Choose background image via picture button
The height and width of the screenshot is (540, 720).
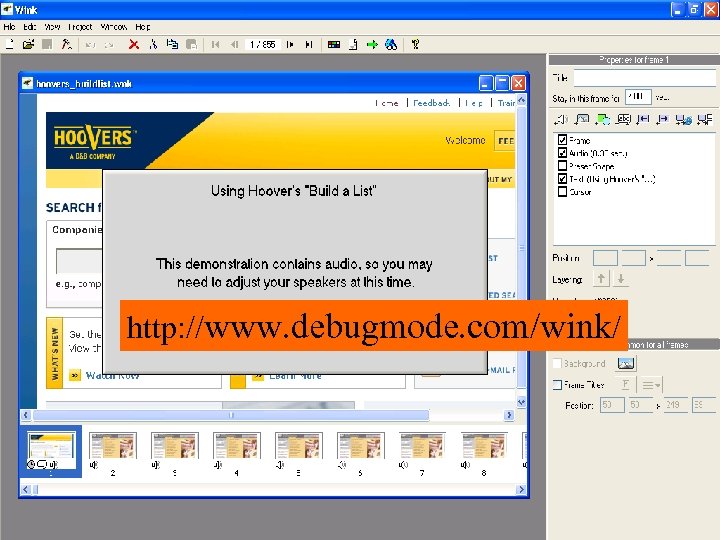click(626, 363)
